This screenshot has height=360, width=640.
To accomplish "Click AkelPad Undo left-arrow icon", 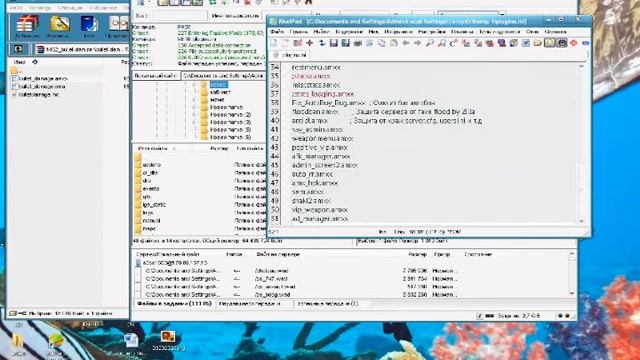I will [406, 43].
